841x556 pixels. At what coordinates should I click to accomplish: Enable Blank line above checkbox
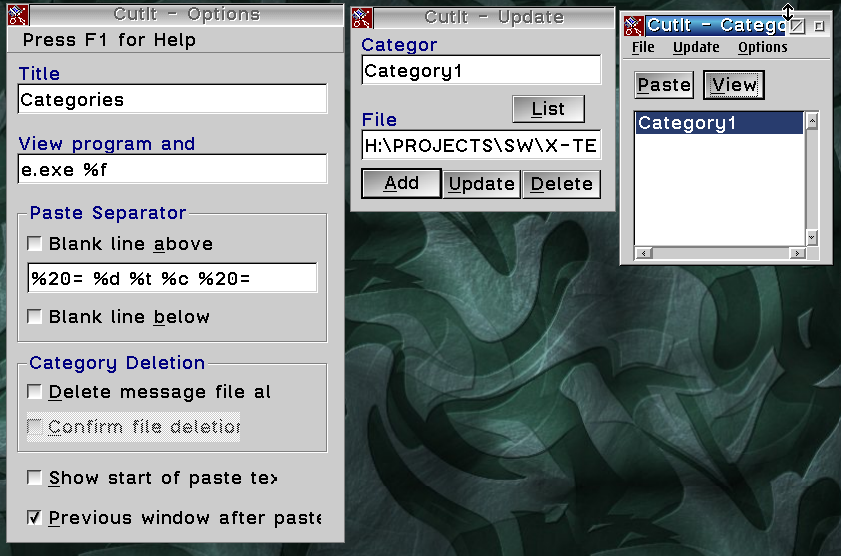pos(35,244)
